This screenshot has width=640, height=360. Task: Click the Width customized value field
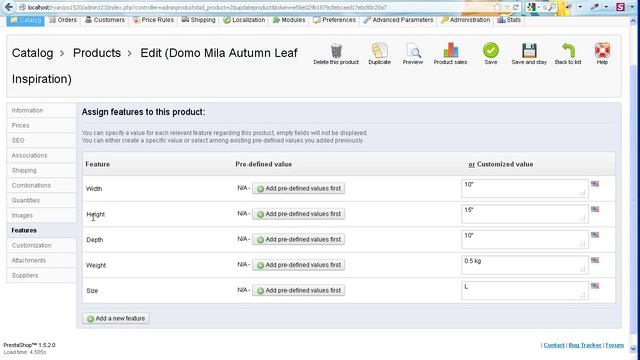pos(525,189)
